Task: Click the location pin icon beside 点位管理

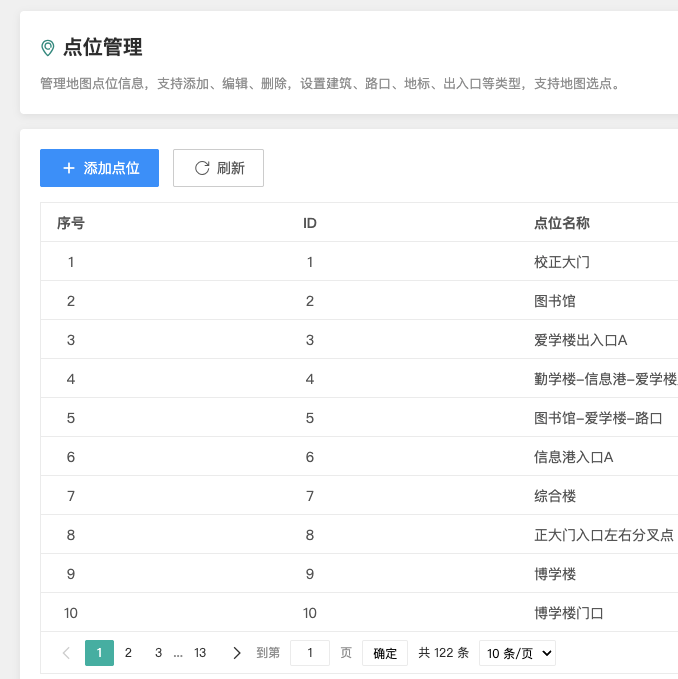Action: pos(47,48)
